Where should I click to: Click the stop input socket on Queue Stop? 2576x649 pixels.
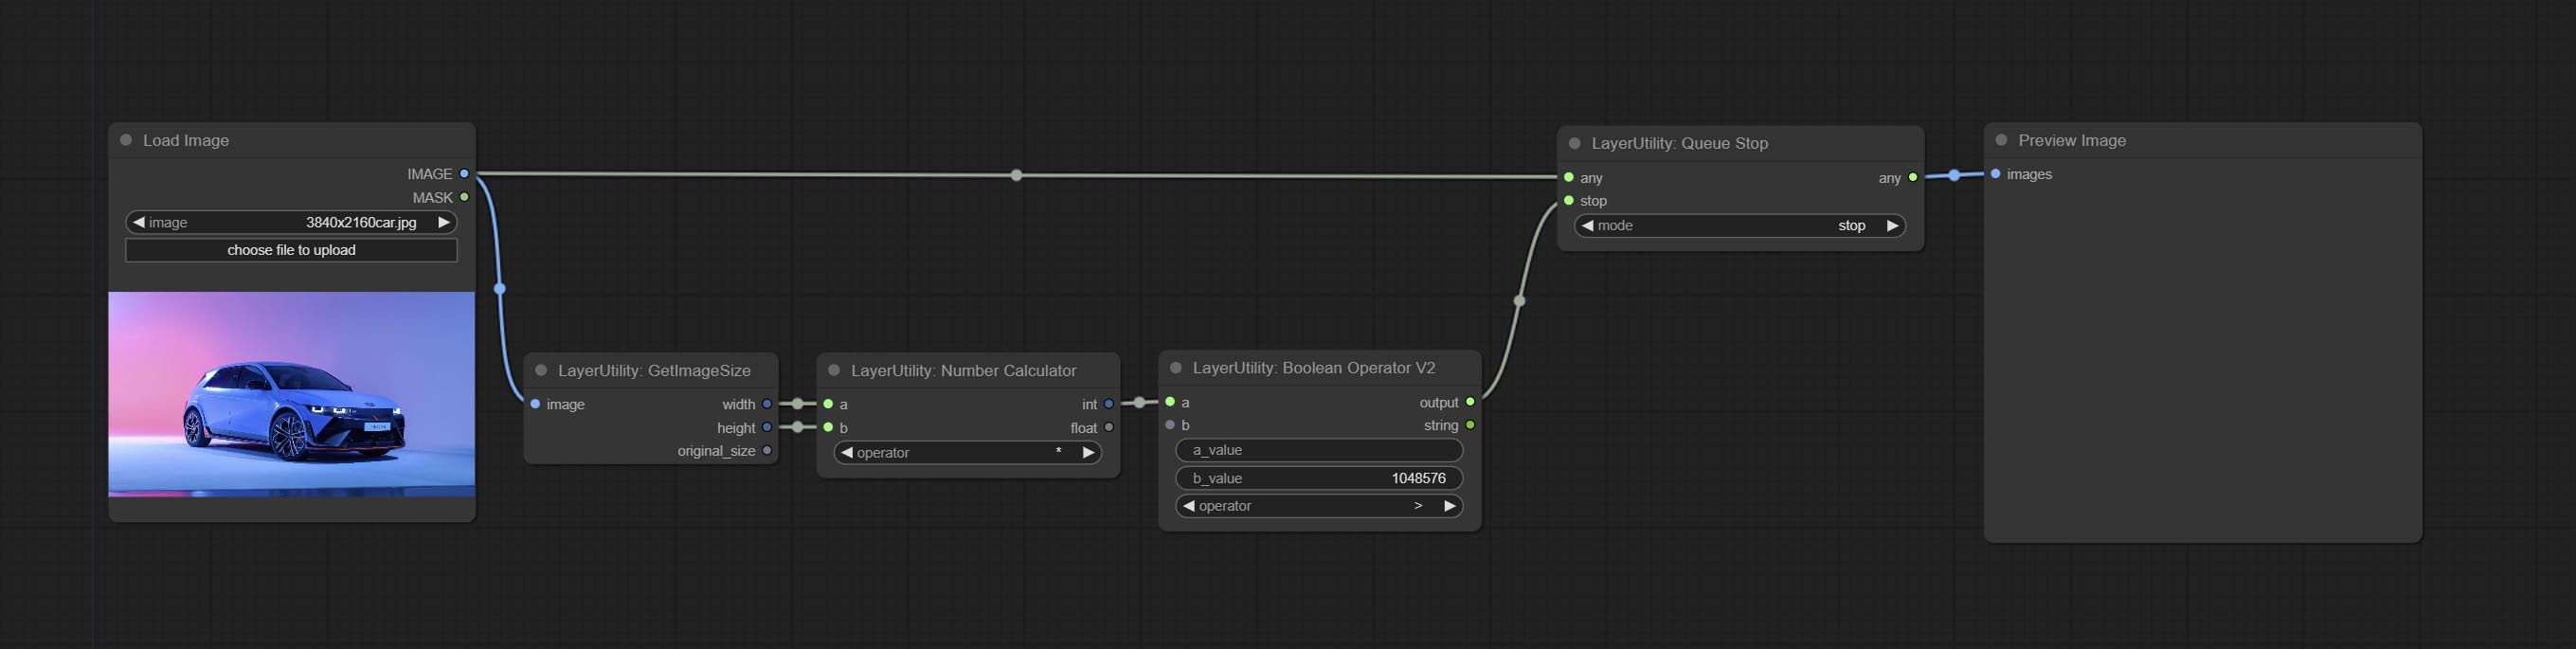tap(1569, 201)
